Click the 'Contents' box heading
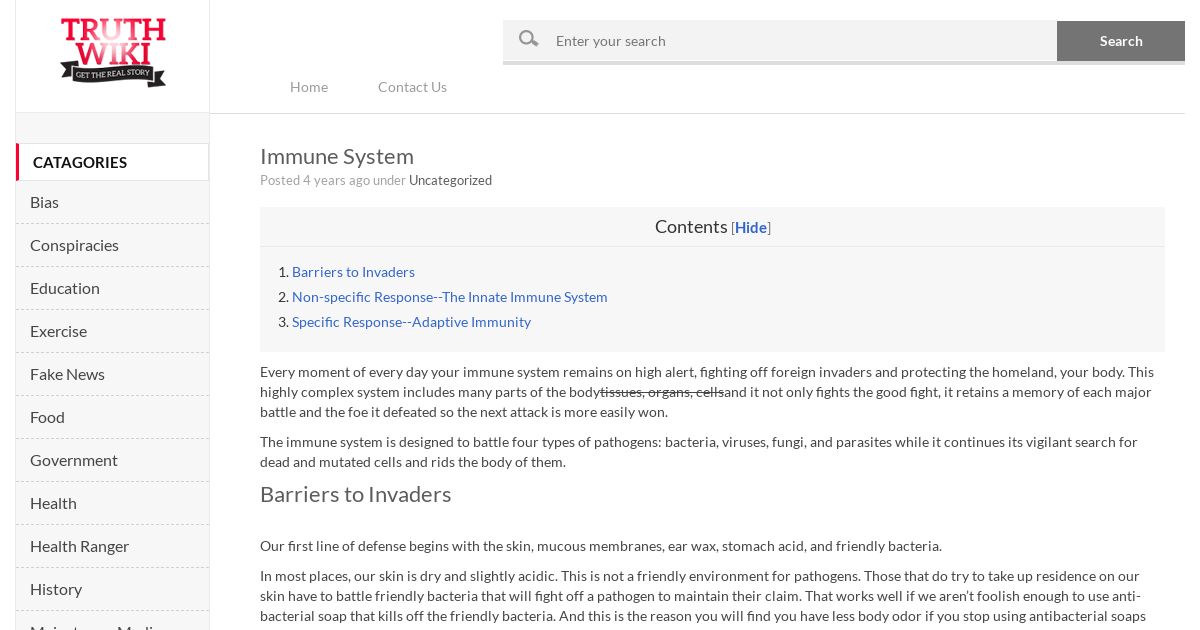 (x=691, y=227)
